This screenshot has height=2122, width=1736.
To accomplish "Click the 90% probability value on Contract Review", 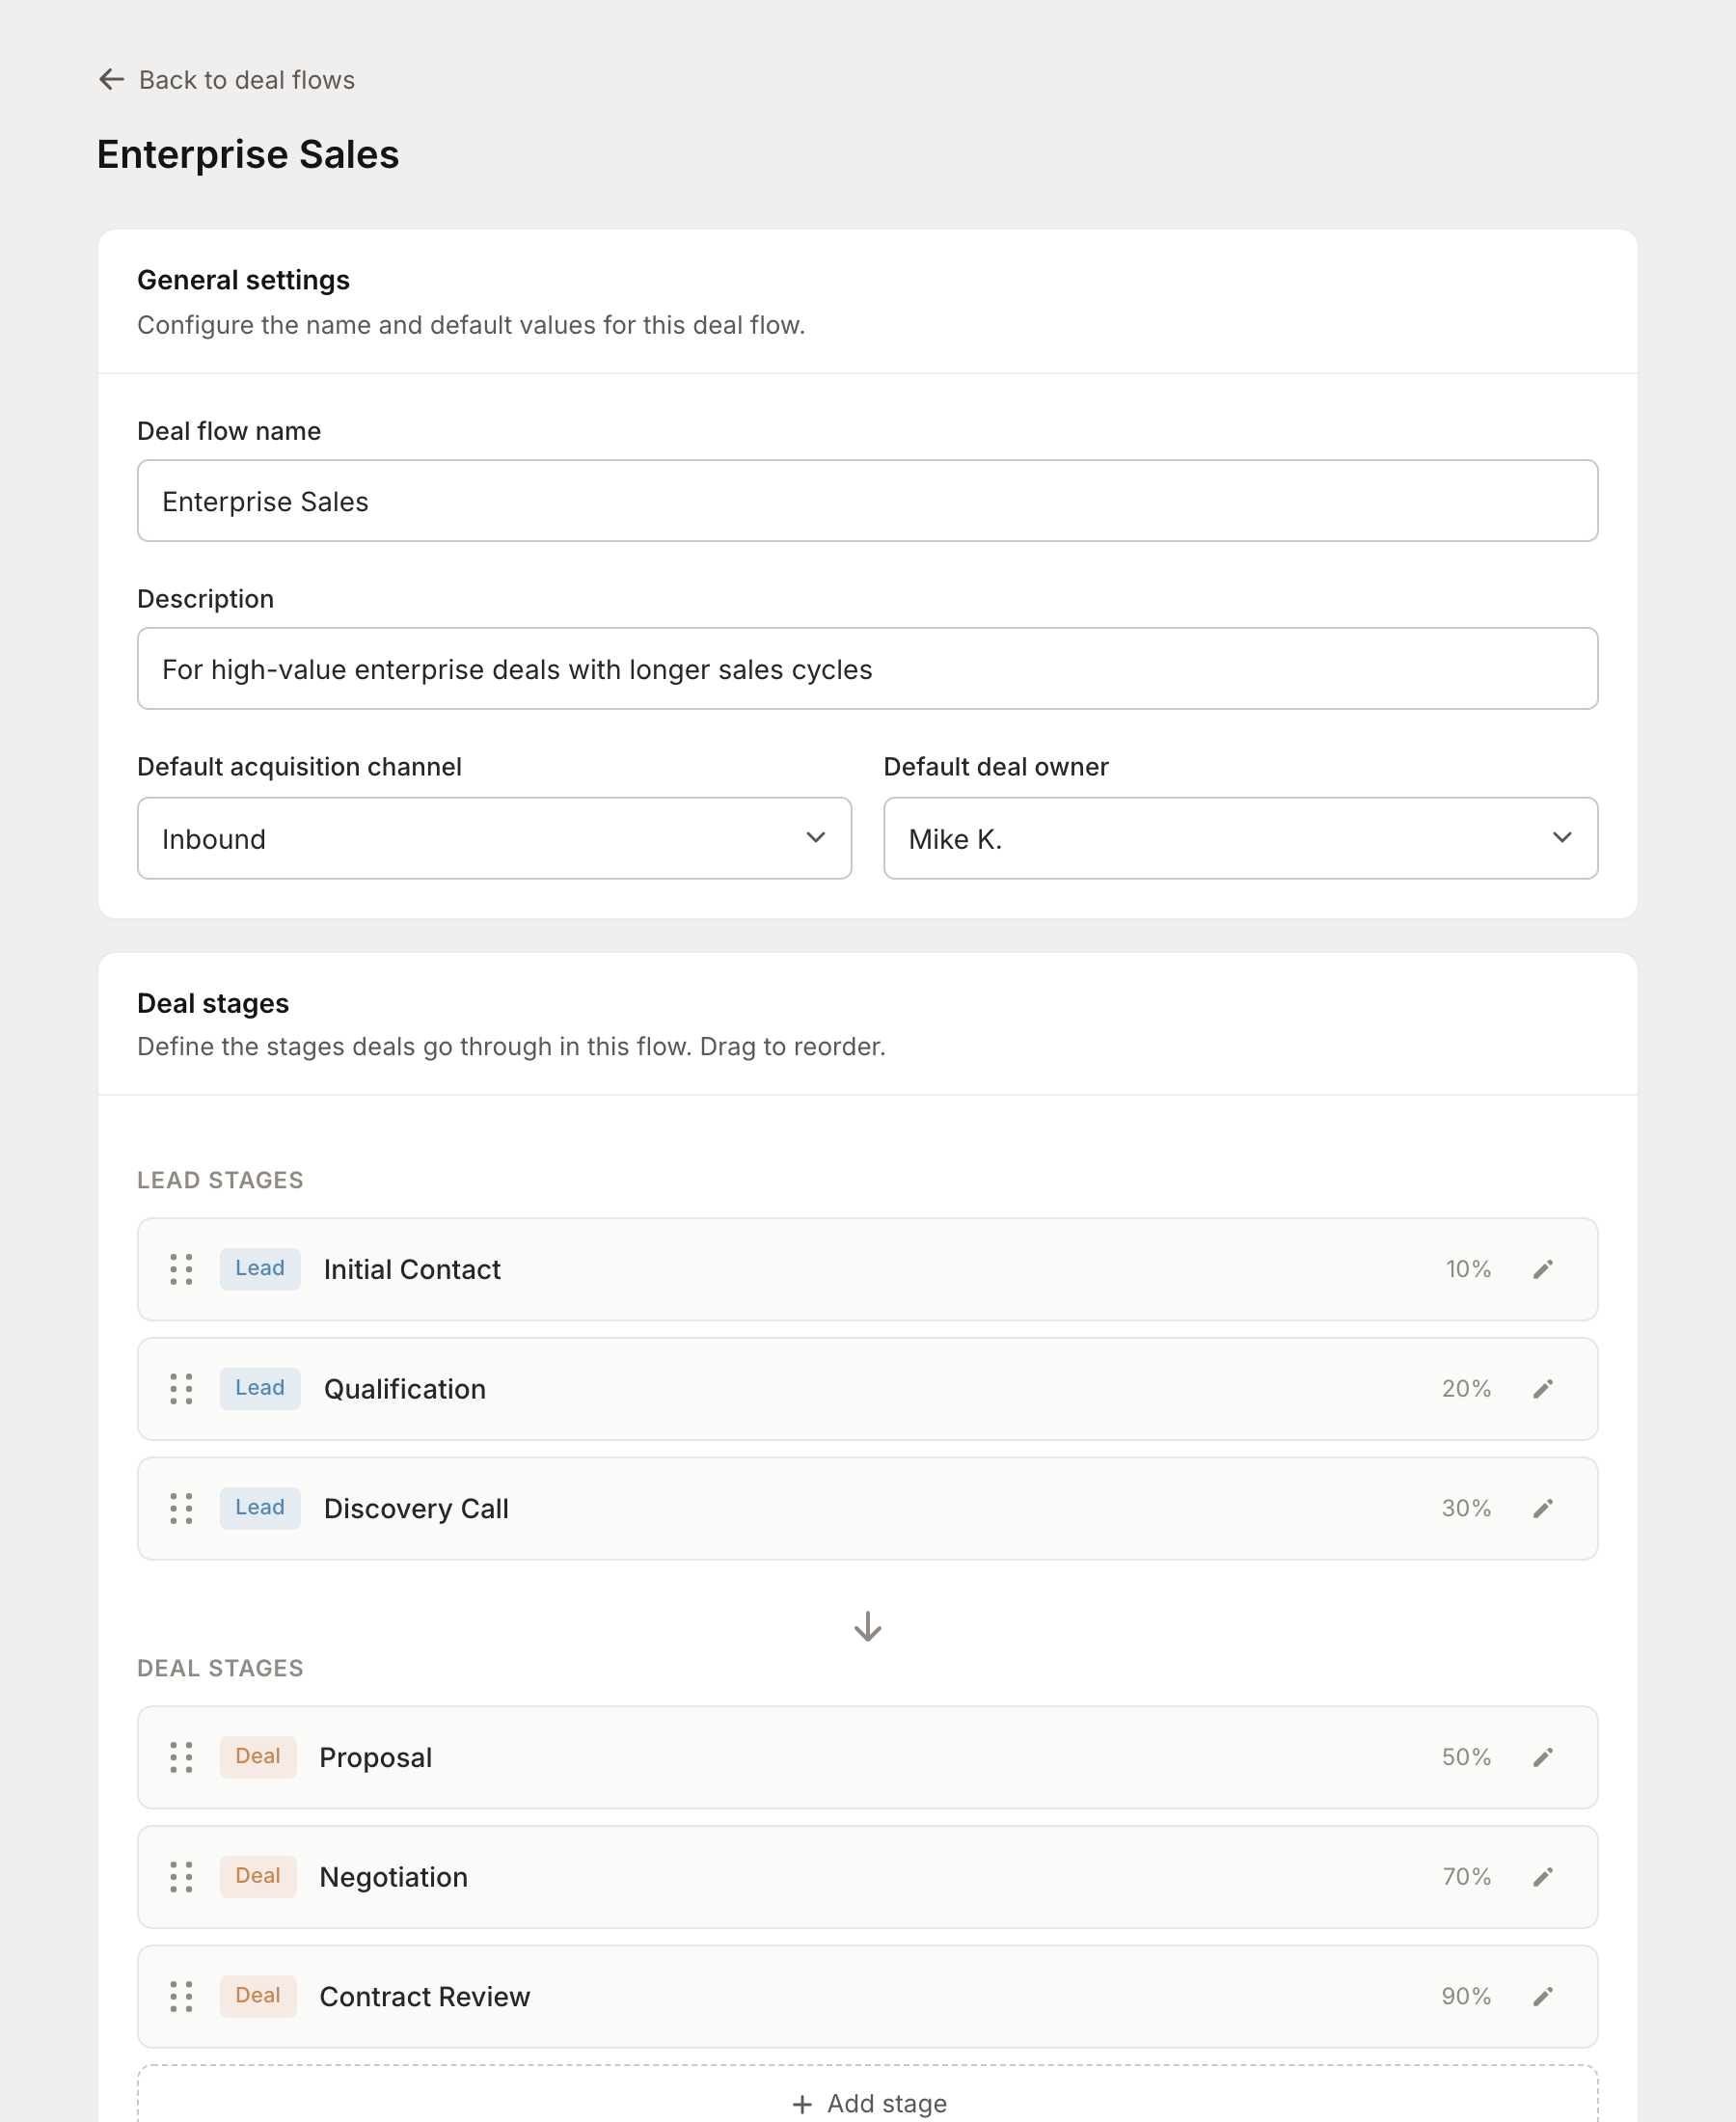I will [1466, 1996].
